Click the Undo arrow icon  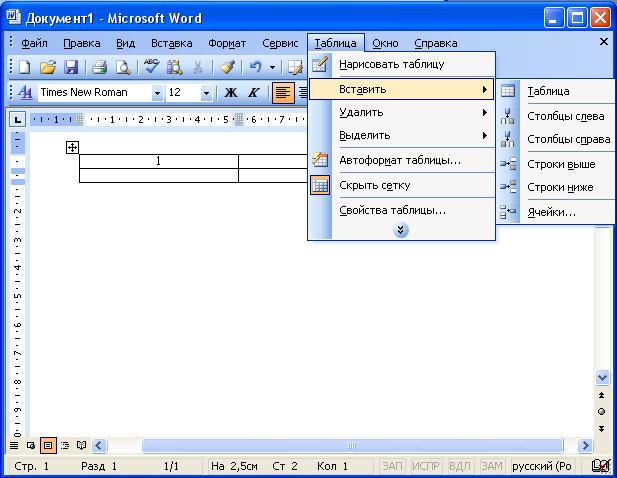(x=256, y=67)
